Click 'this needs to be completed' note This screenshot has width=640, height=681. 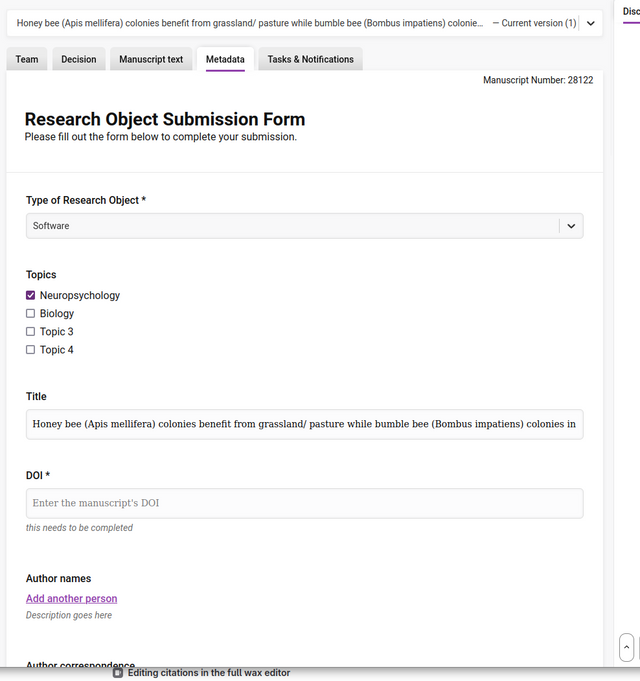coord(79,528)
